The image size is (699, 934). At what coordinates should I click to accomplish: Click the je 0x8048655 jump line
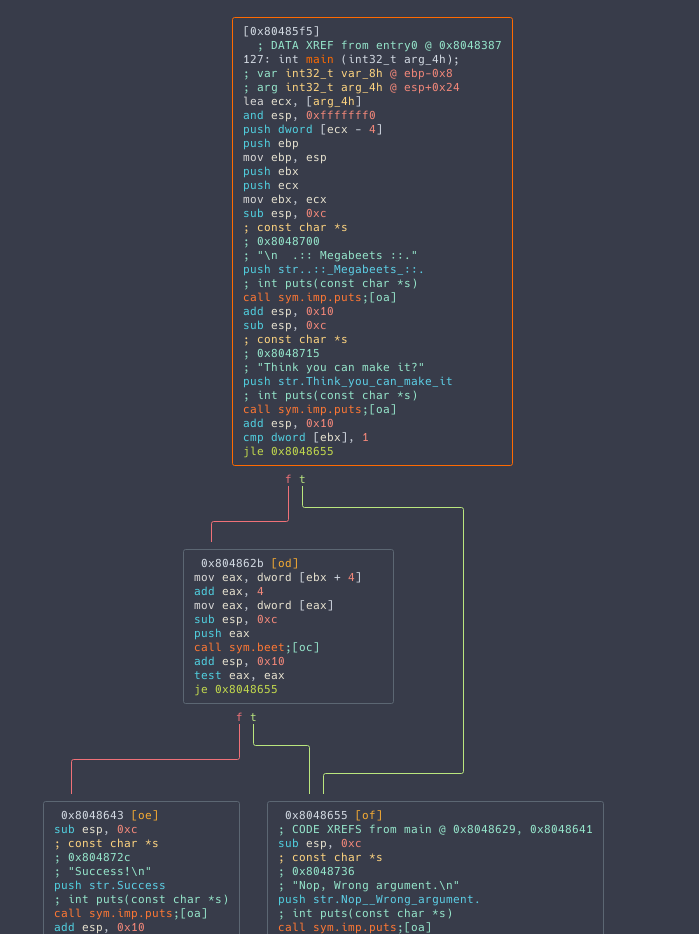pos(236,689)
